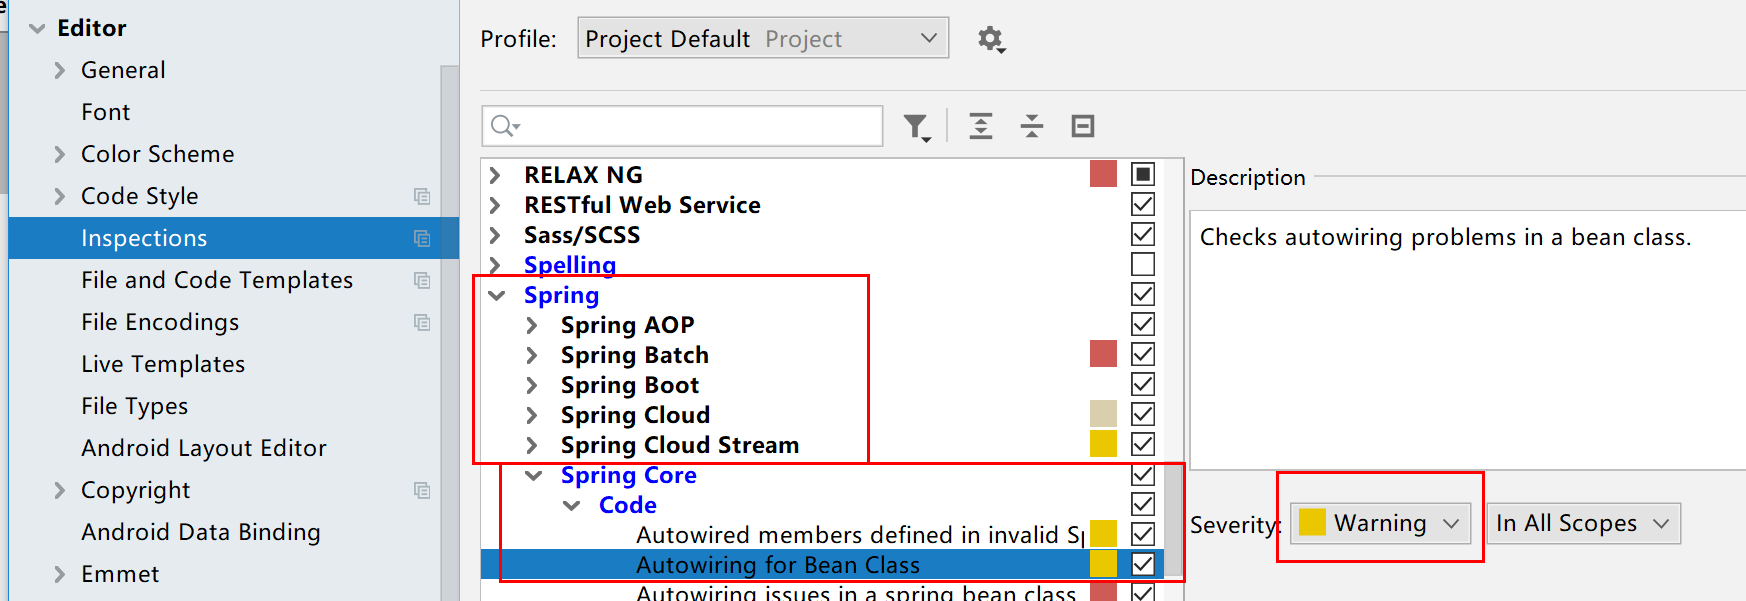Collapse the Editor settings section
The height and width of the screenshot is (601, 1746).
(x=37, y=28)
